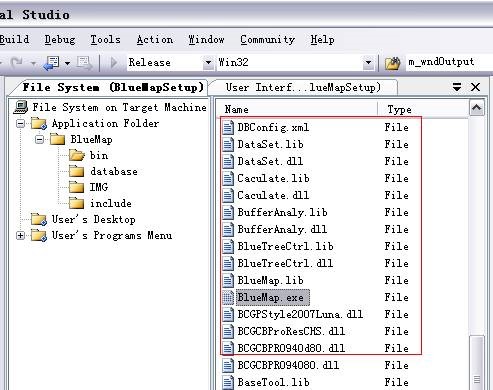The height and width of the screenshot is (390, 493).
Task: Open the Build menu
Action: click(14, 39)
